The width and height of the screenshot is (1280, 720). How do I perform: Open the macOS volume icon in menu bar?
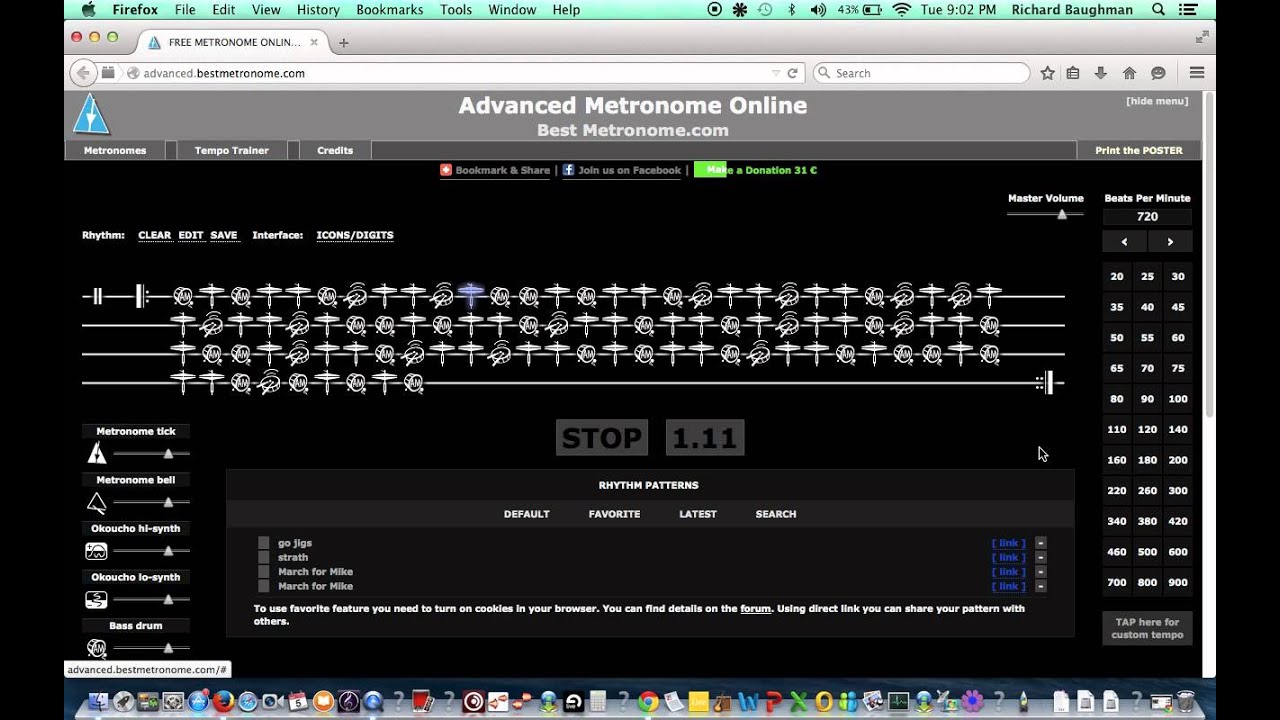(x=818, y=10)
